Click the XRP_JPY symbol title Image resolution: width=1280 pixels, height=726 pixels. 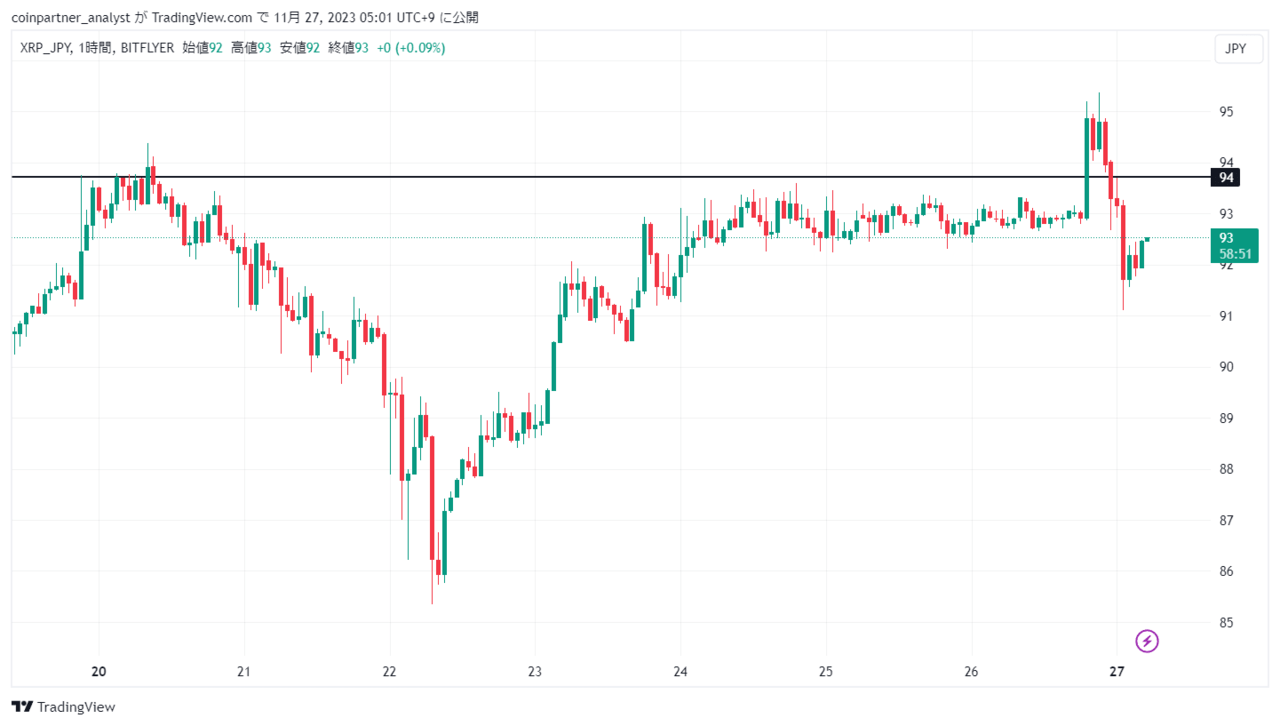[x=45, y=48]
